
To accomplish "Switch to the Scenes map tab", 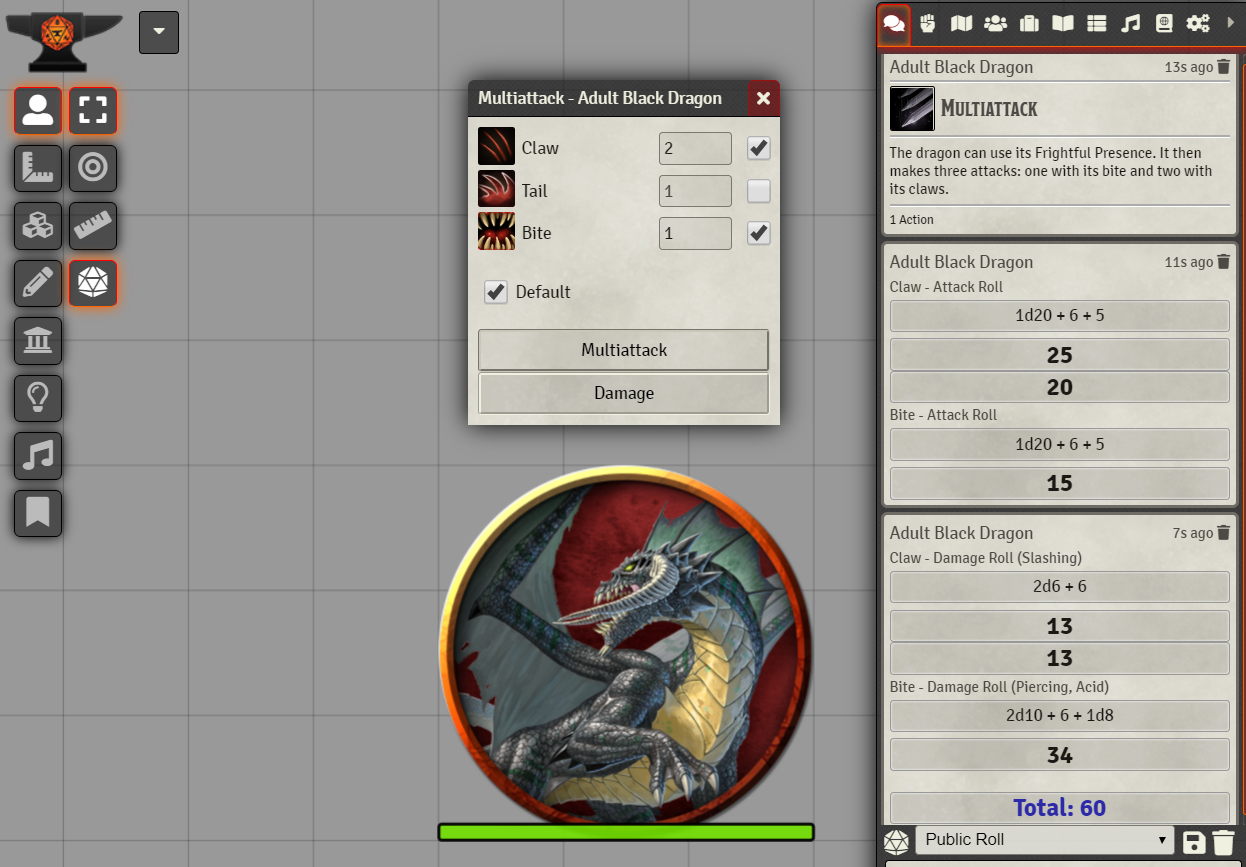I will click(961, 23).
